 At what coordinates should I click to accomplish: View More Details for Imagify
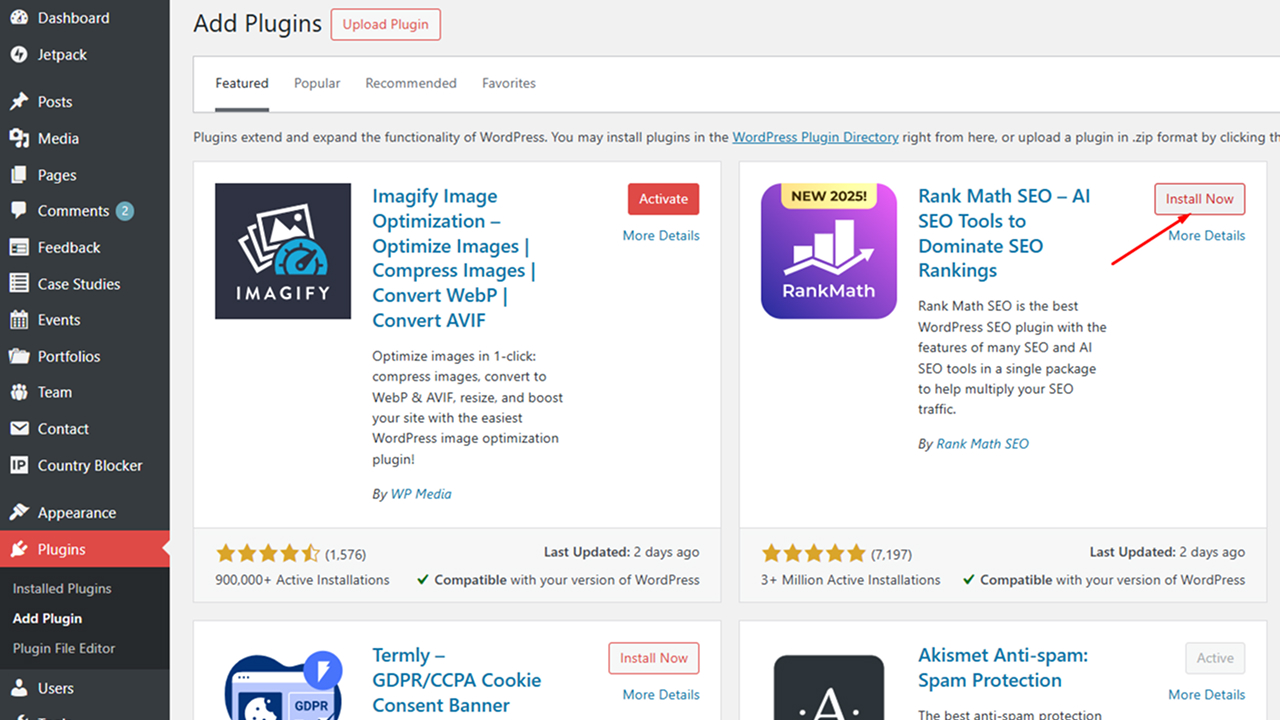click(660, 236)
